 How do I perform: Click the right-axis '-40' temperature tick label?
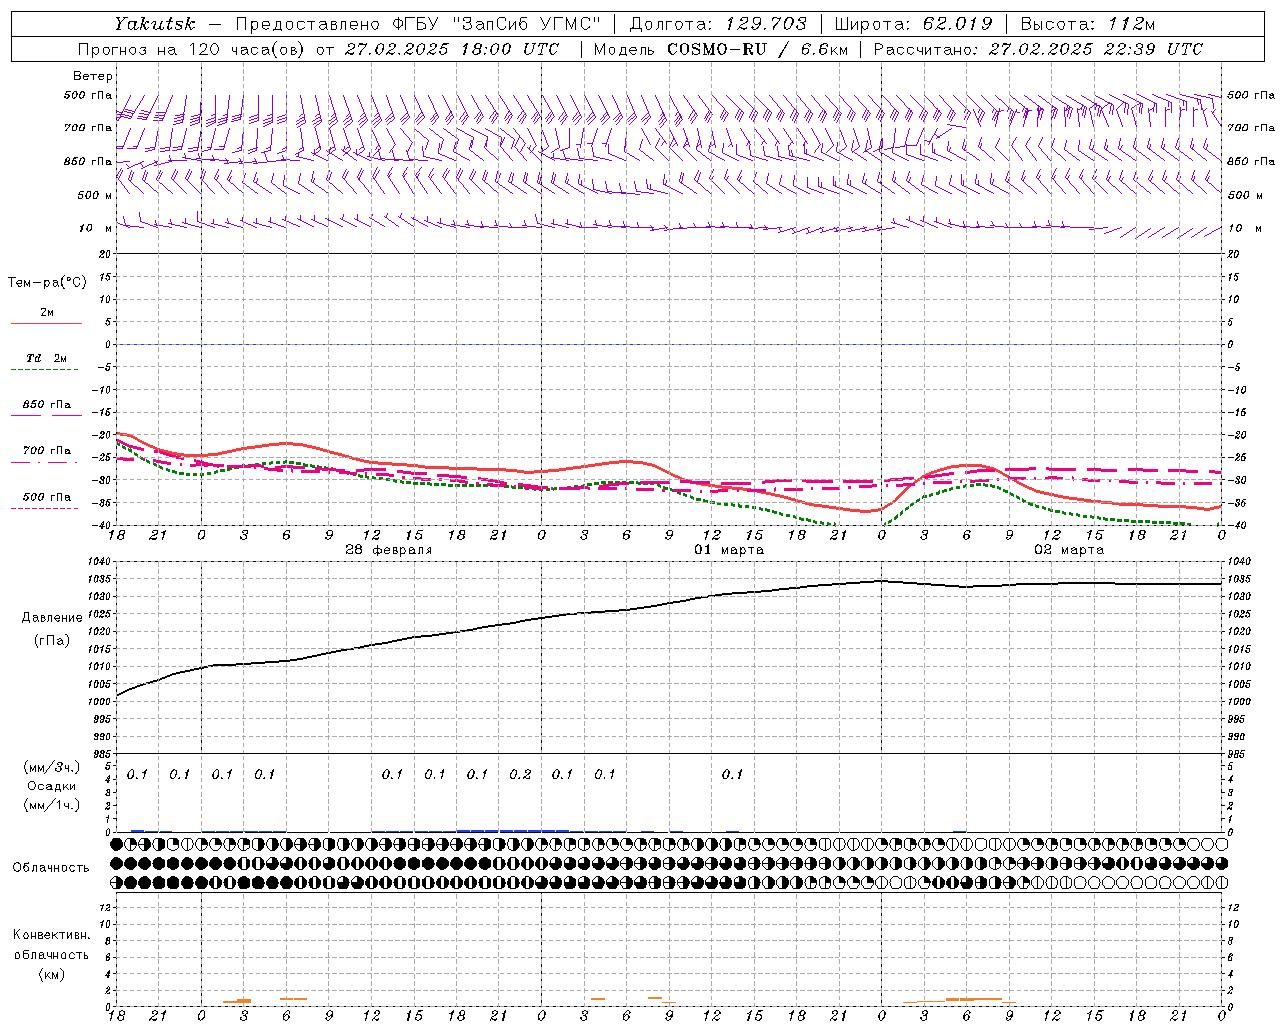click(x=1238, y=526)
